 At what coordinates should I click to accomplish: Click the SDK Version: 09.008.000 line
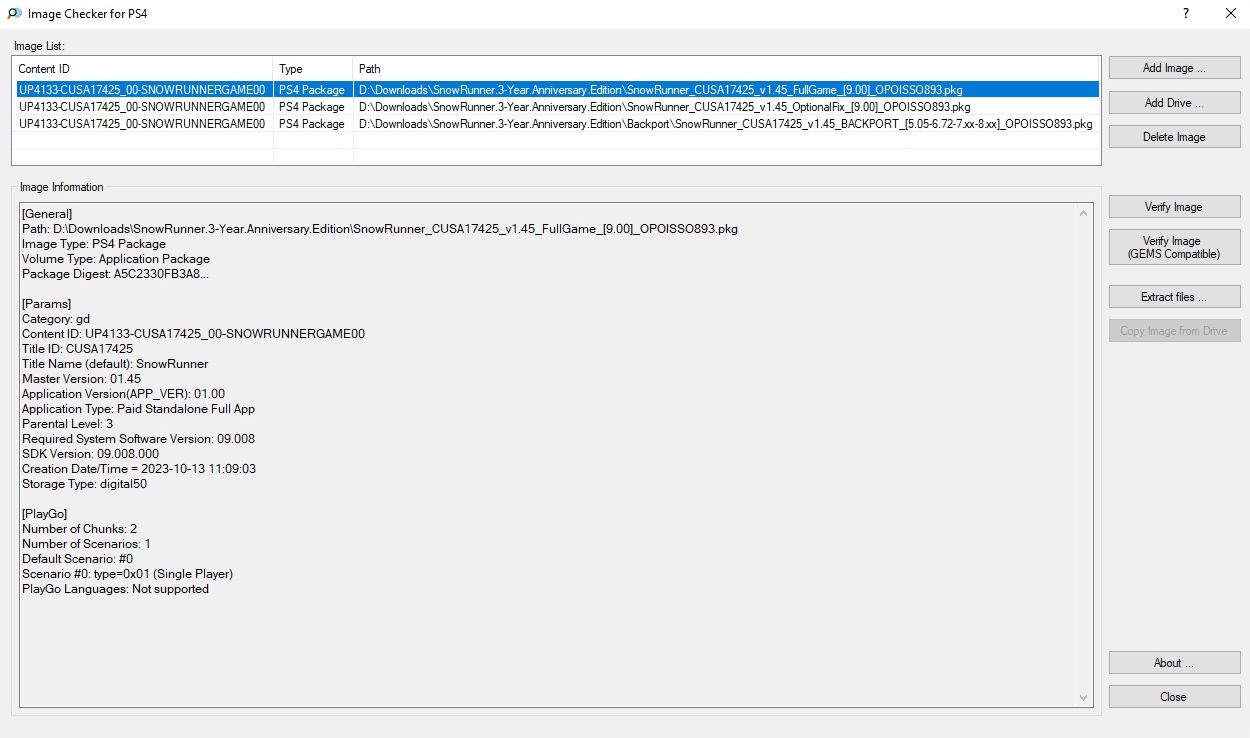pos(90,454)
